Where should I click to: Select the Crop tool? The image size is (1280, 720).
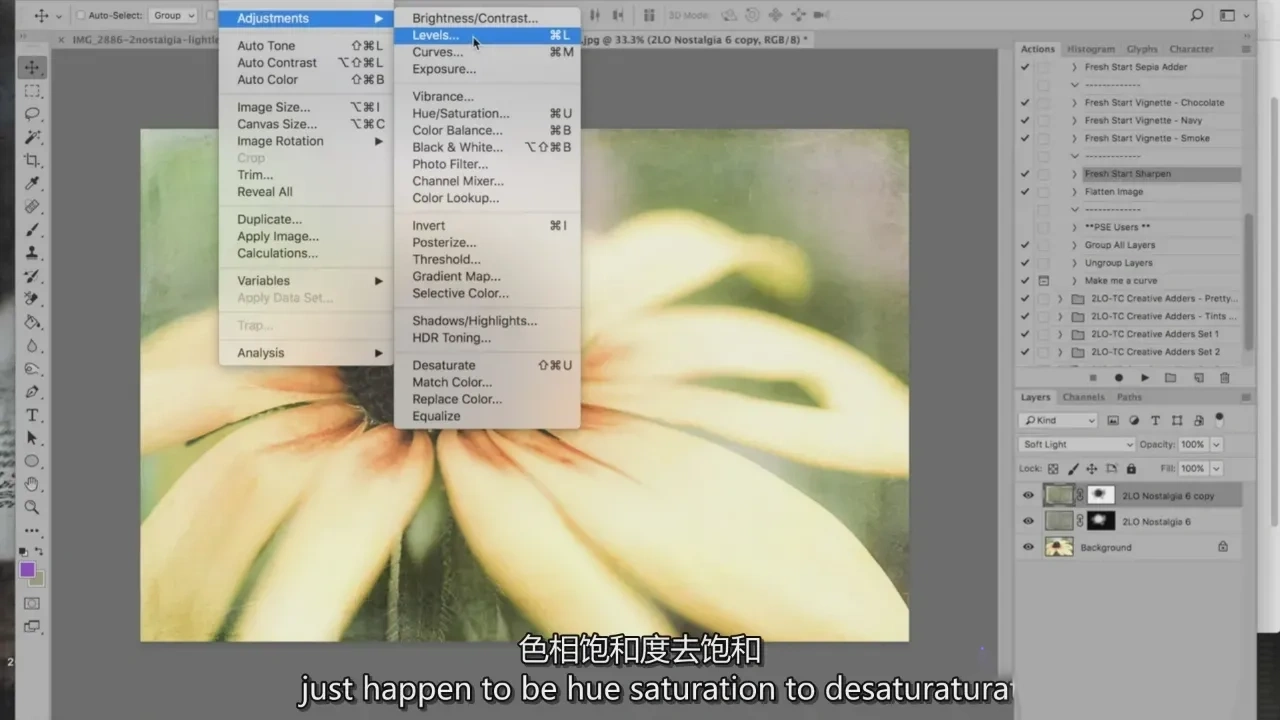tap(33, 160)
